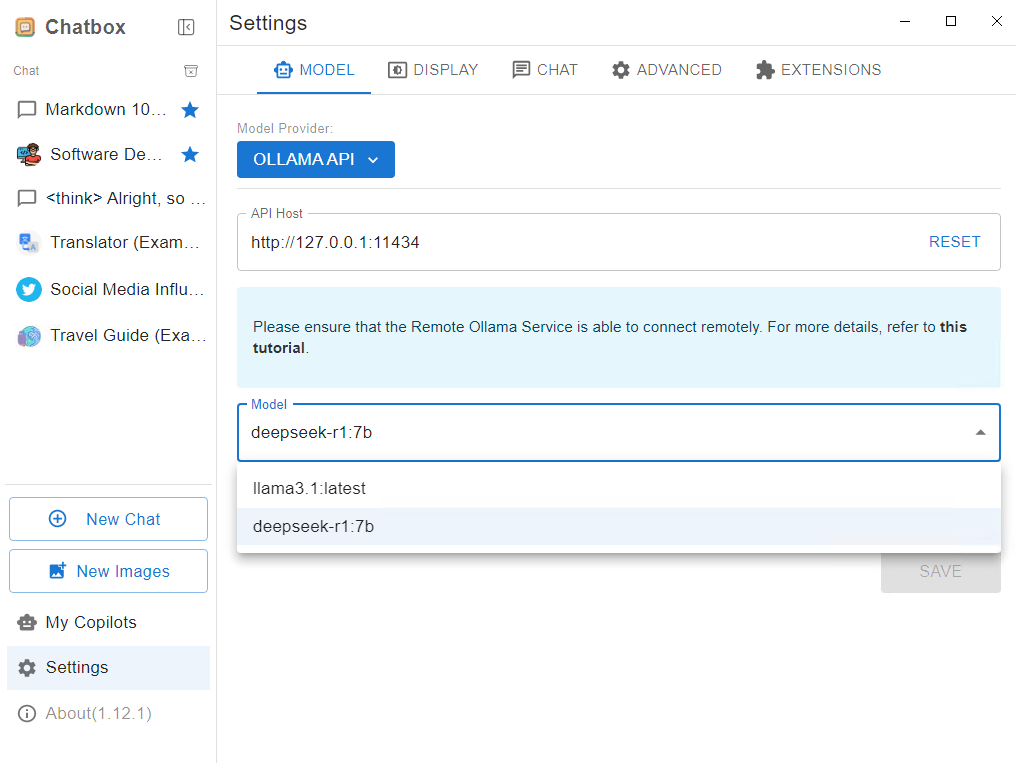Switch to the DISPLAY tab

click(433, 70)
